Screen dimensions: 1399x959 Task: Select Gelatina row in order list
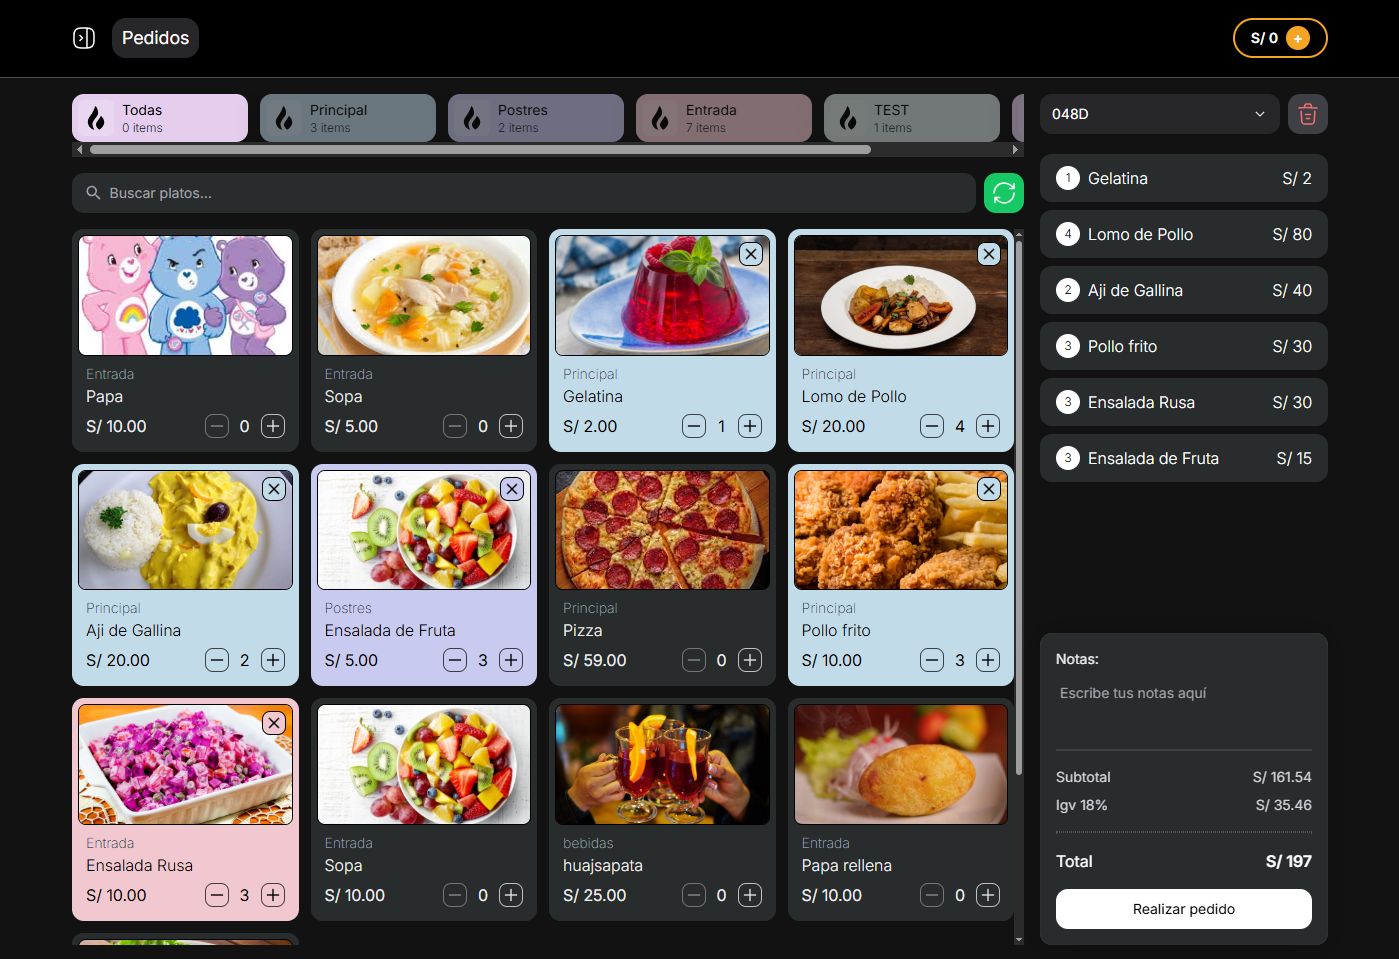[1184, 178]
